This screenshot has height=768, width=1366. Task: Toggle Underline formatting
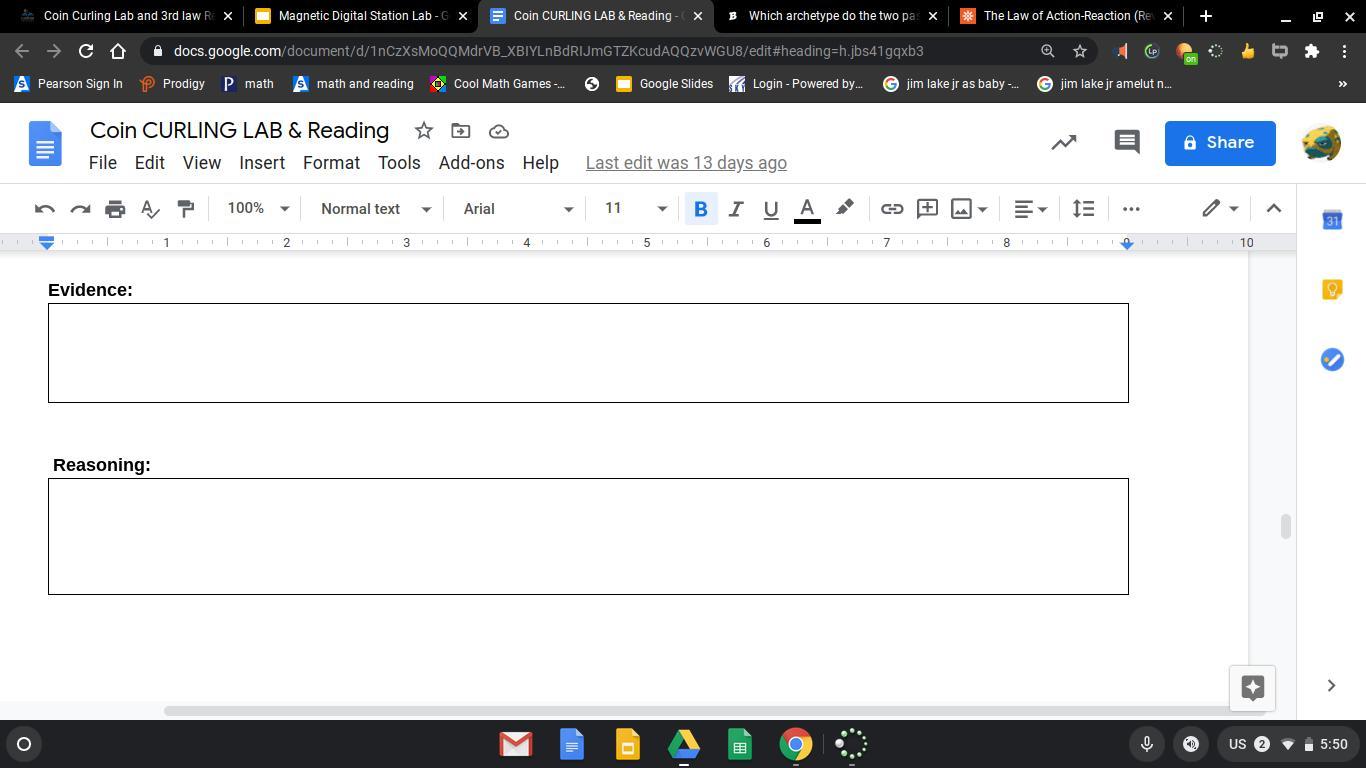coord(770,209)
